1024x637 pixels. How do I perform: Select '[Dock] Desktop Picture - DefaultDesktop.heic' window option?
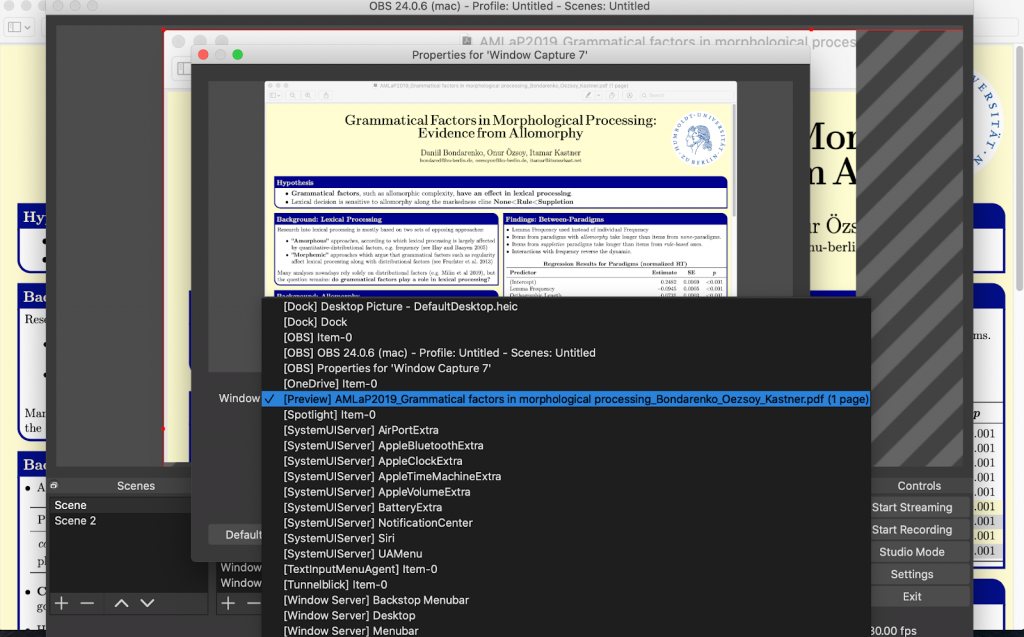[x=566, y=306]
